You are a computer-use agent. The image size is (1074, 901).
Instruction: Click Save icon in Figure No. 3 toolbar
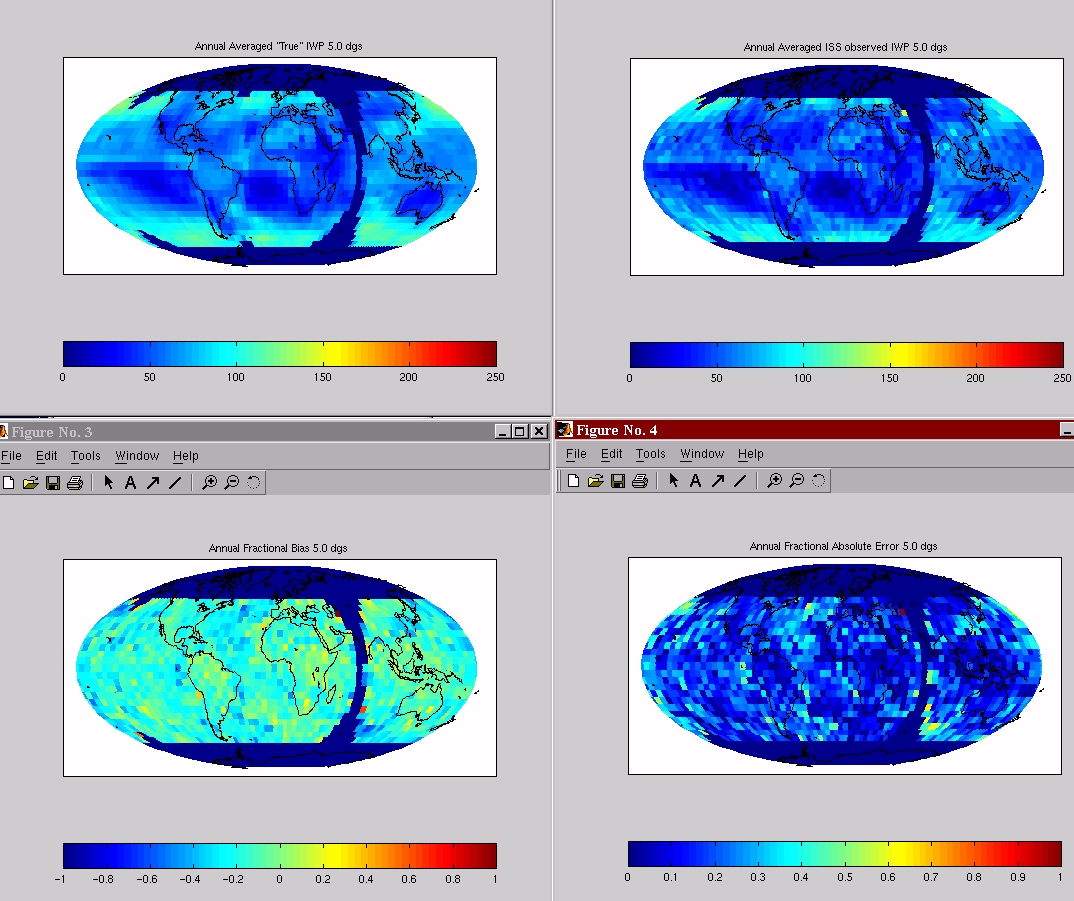coord(53,483)
